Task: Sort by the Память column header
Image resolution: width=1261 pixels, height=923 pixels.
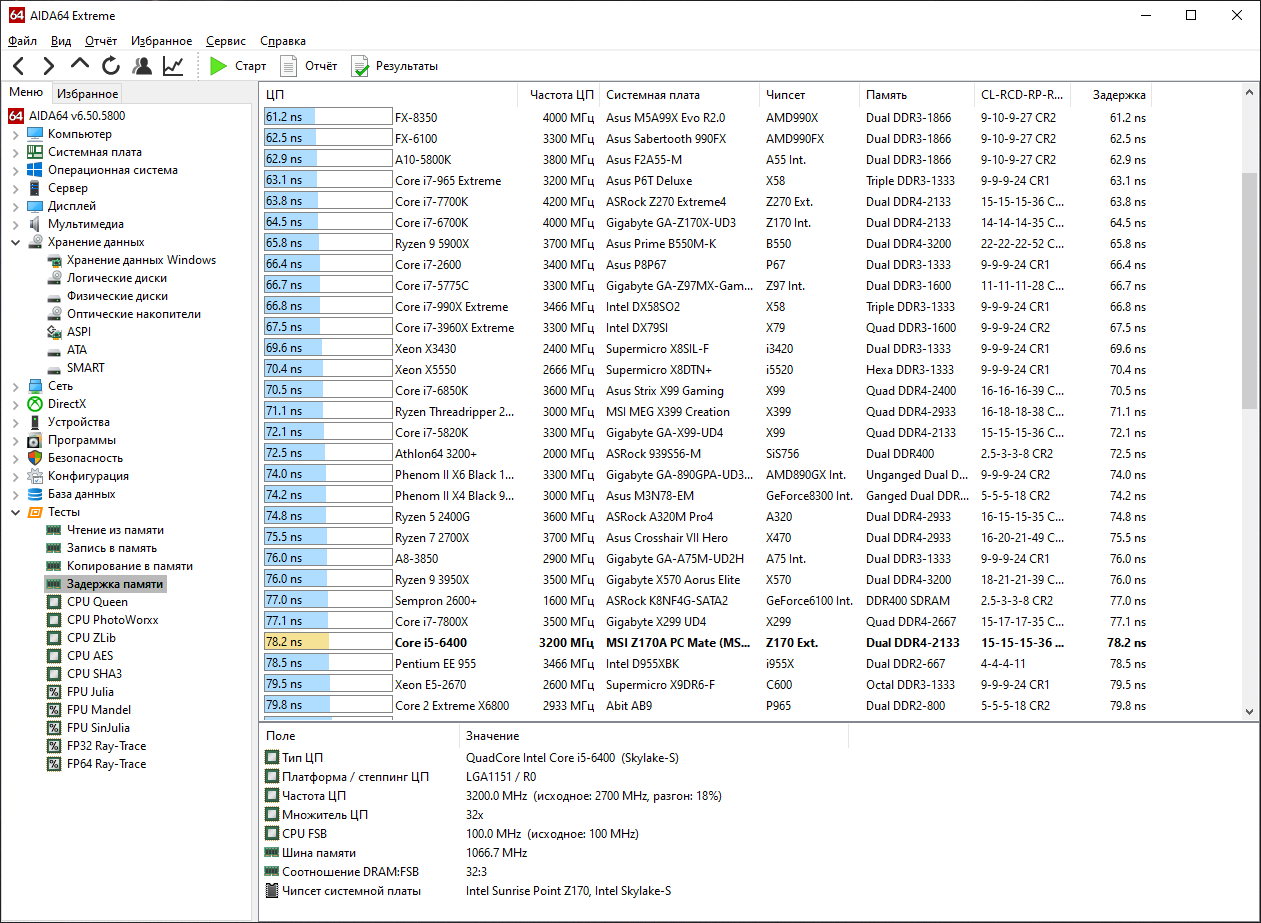Action: coord(917,95)
